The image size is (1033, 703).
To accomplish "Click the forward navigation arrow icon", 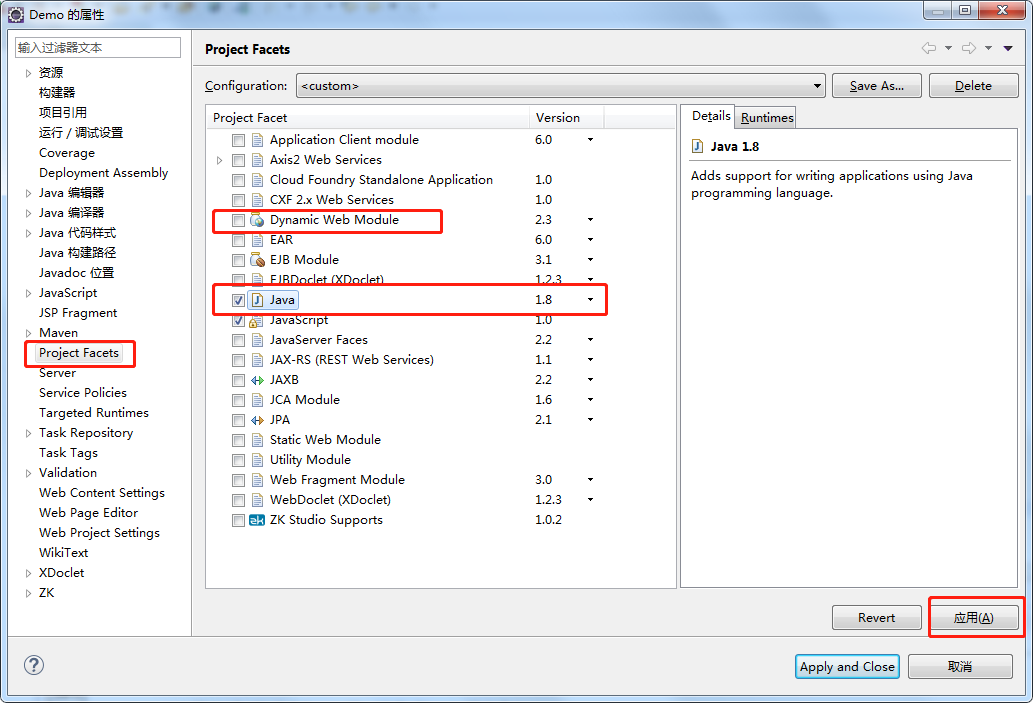I will tap(969, 48).
